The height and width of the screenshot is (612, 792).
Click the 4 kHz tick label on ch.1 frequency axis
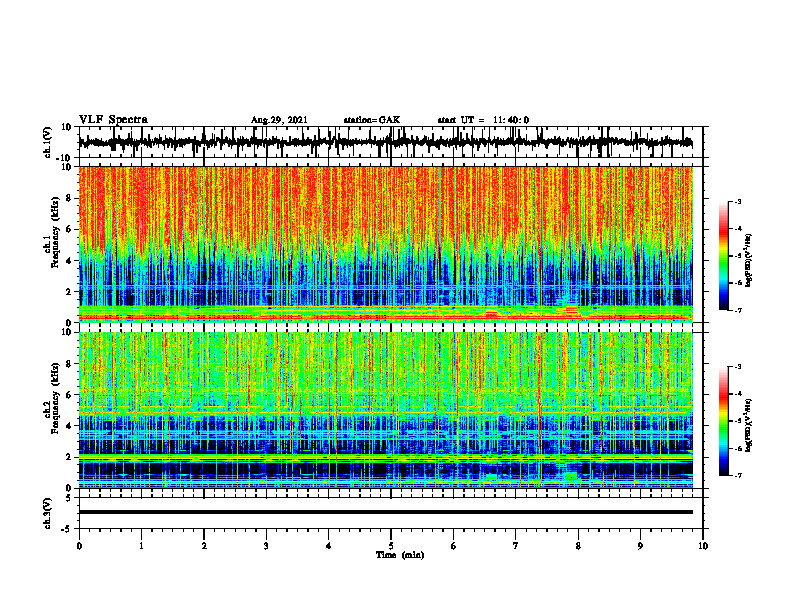(69, 261)
